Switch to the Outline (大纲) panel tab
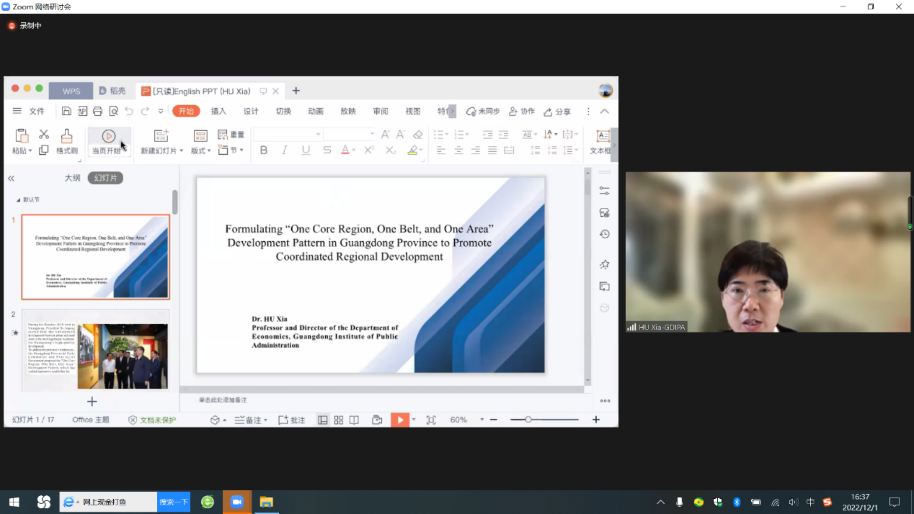 point(72,178)
